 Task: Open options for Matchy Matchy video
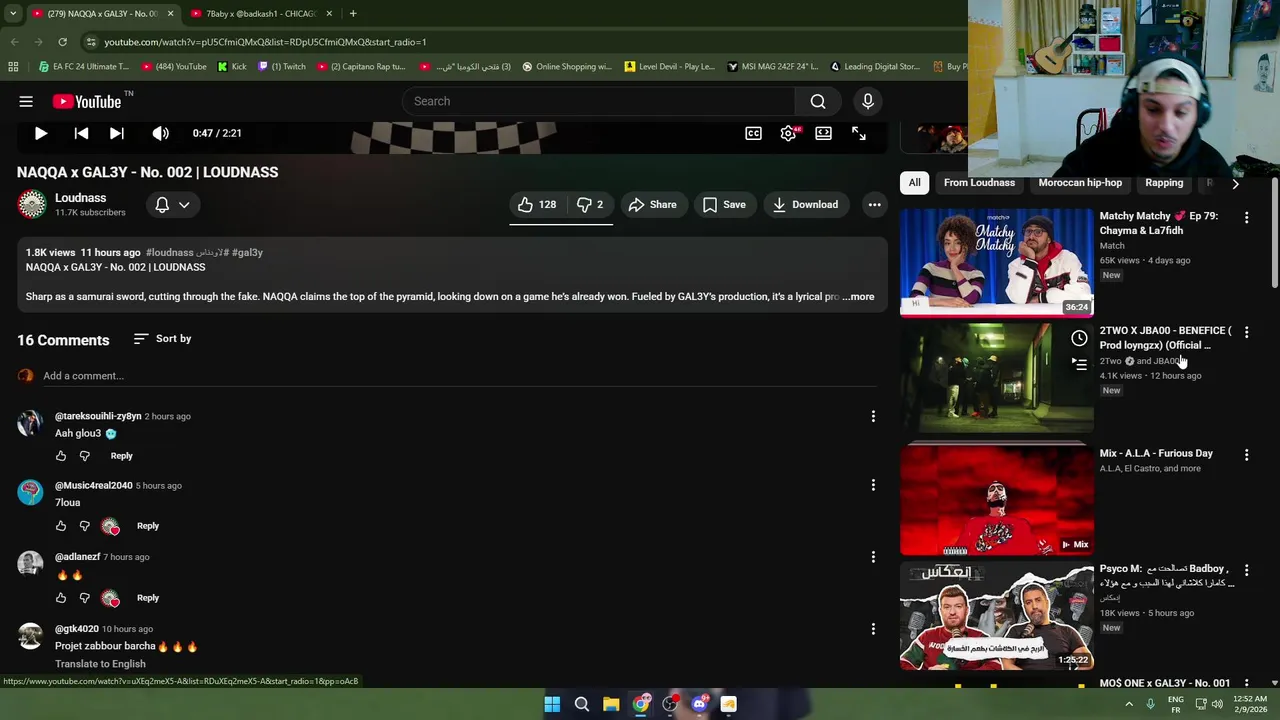1246,217
